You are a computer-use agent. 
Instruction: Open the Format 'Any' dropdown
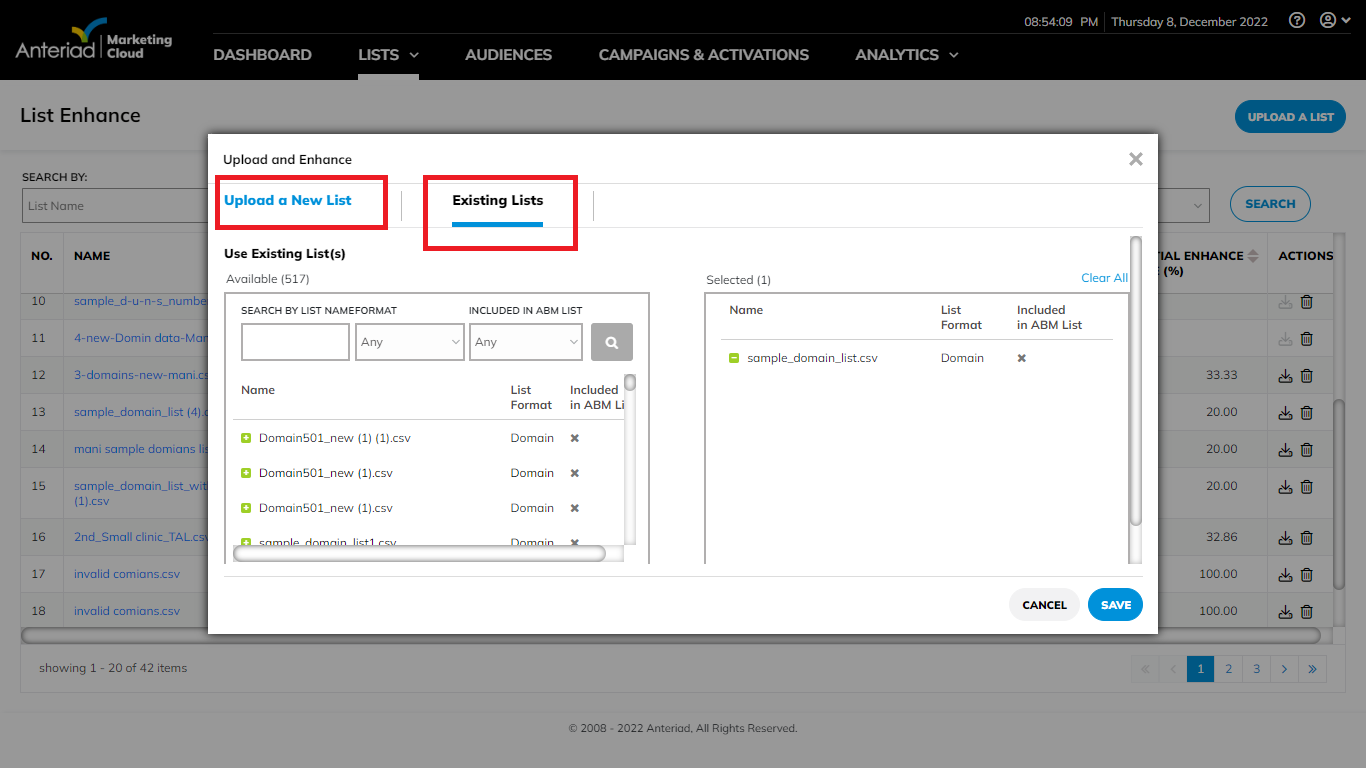tap(410, 342)
